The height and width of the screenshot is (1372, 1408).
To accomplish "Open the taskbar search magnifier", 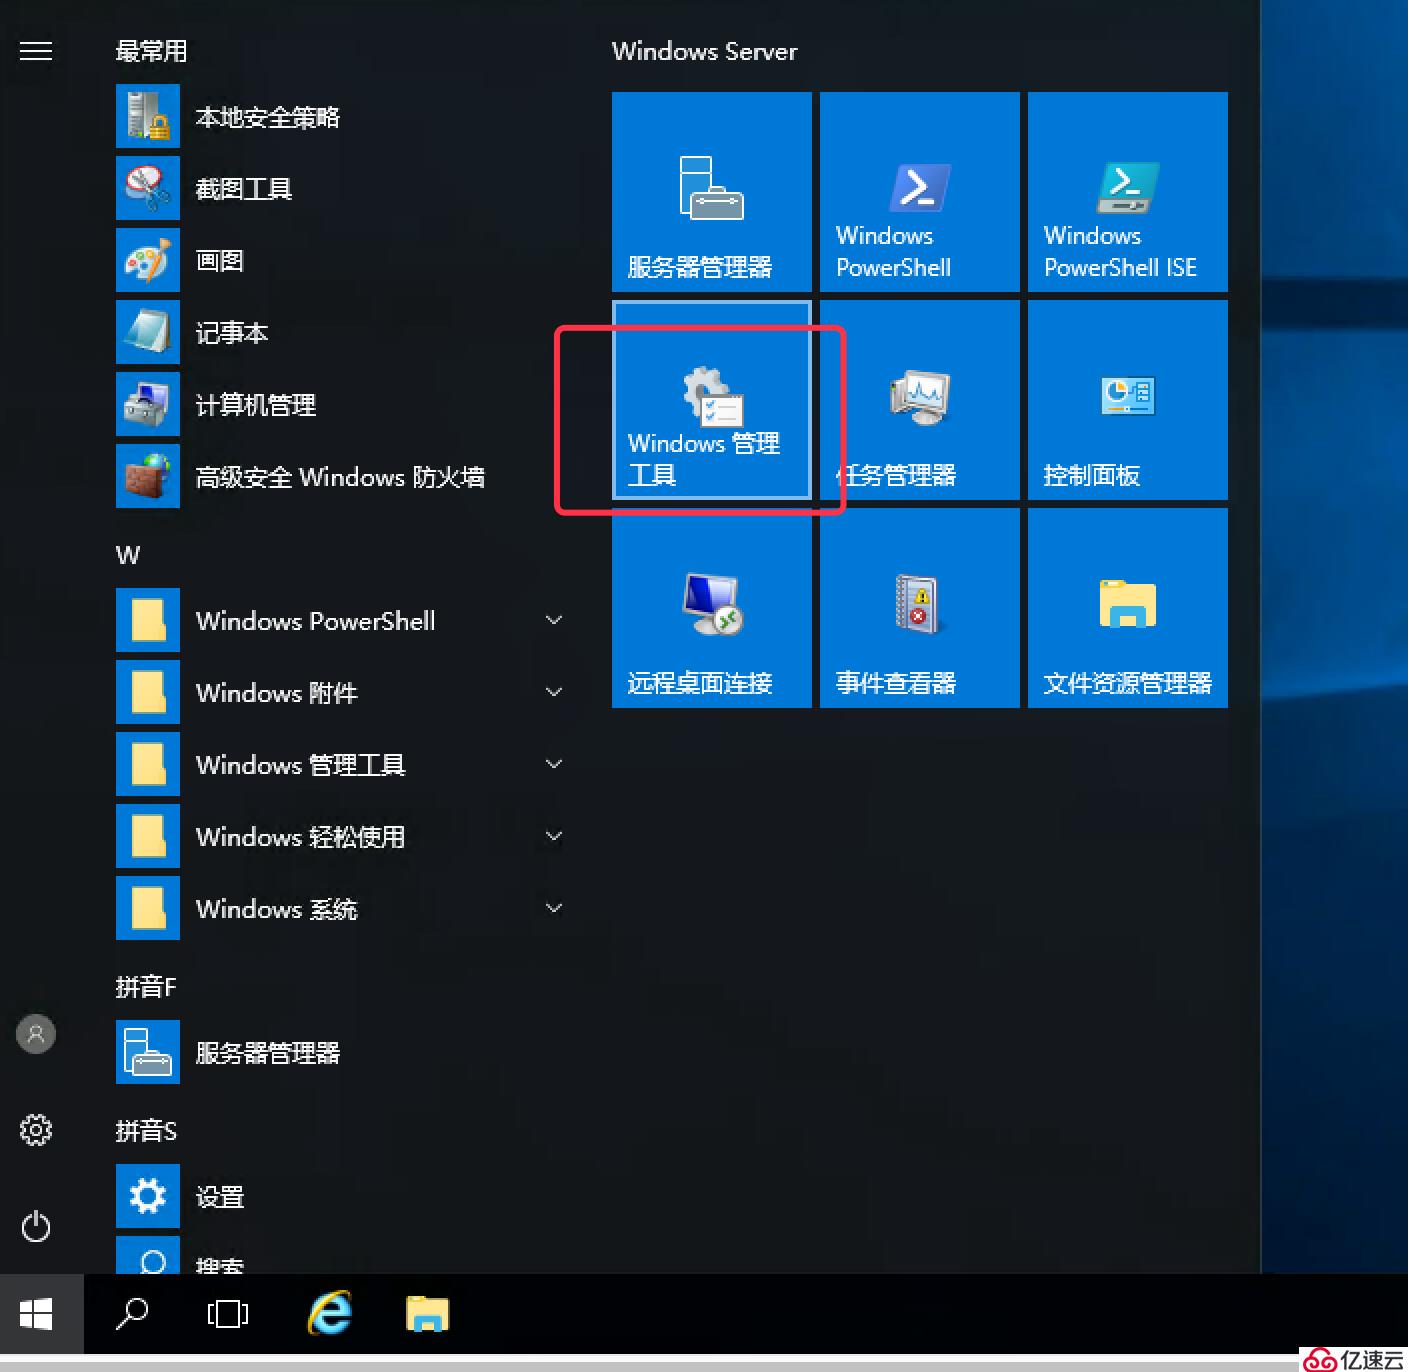I will click(132, 1314).
